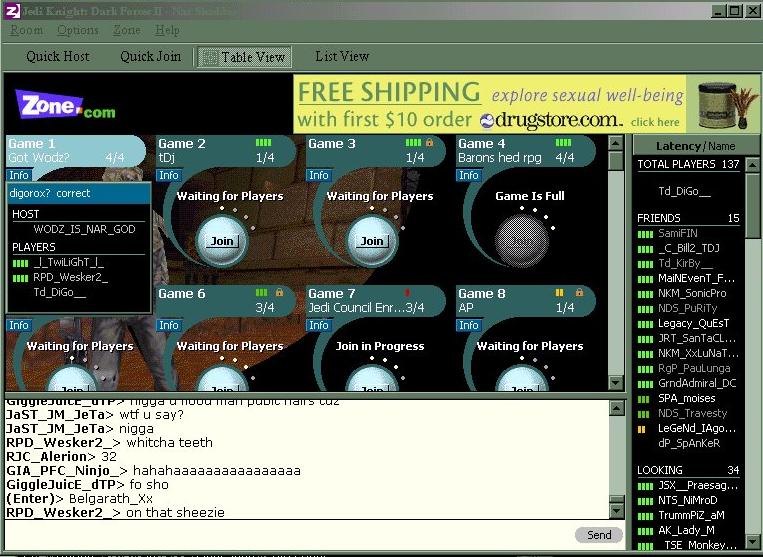Click Game 4 green latency bars
763x557 pixels.
(x=563, y=143)
